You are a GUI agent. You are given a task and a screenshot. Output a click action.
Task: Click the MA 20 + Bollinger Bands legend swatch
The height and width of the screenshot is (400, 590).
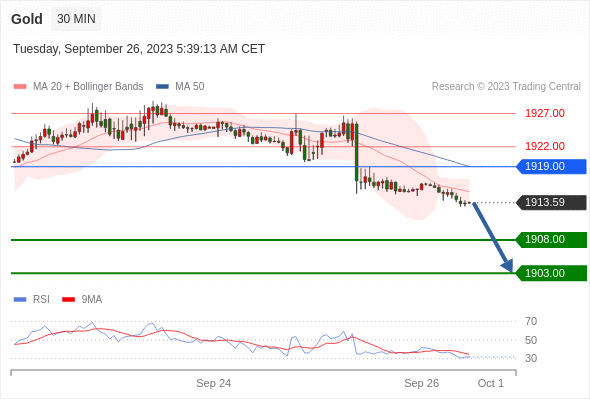click(20, 87)
